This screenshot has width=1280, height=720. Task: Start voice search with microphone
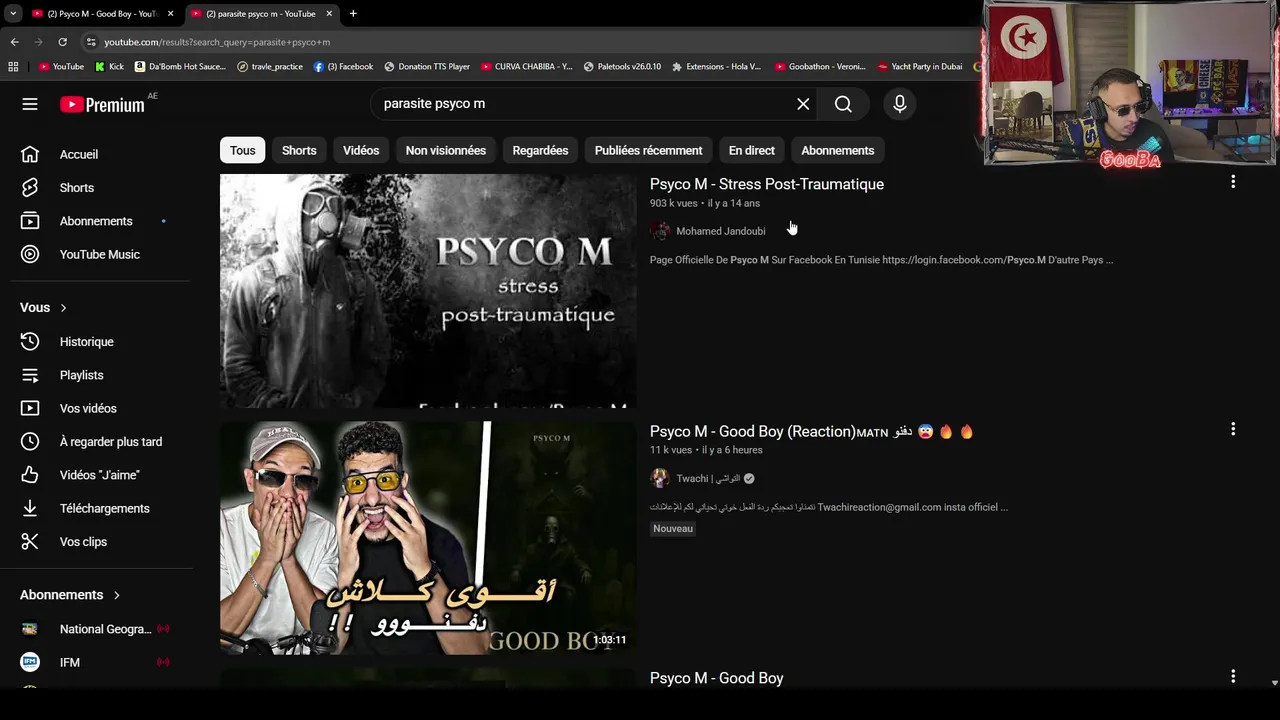coord(899,104)
